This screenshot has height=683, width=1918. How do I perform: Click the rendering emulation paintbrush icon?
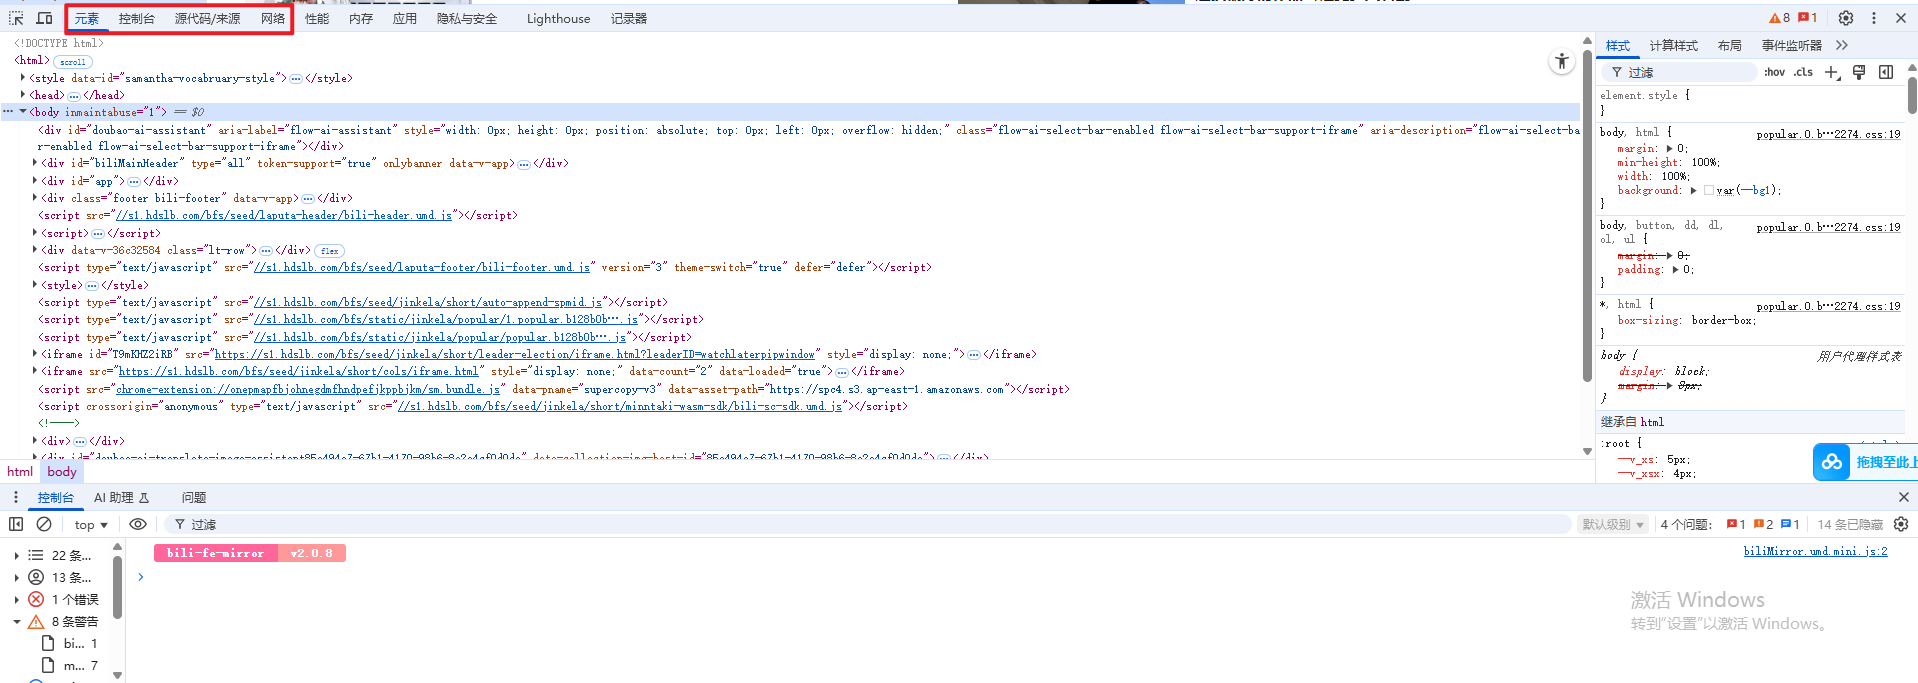pos(1859,72)
